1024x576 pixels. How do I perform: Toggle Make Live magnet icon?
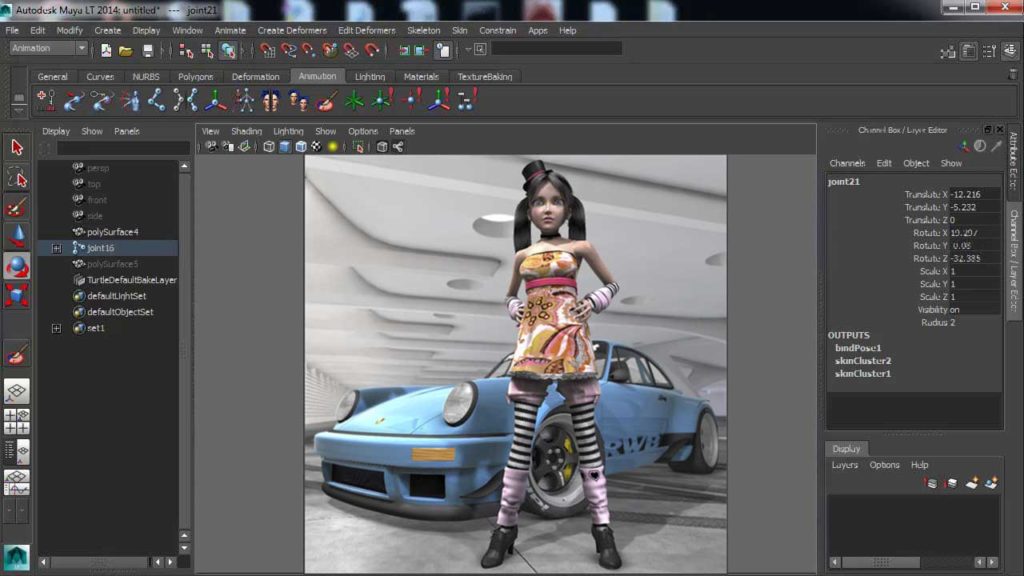371,50
